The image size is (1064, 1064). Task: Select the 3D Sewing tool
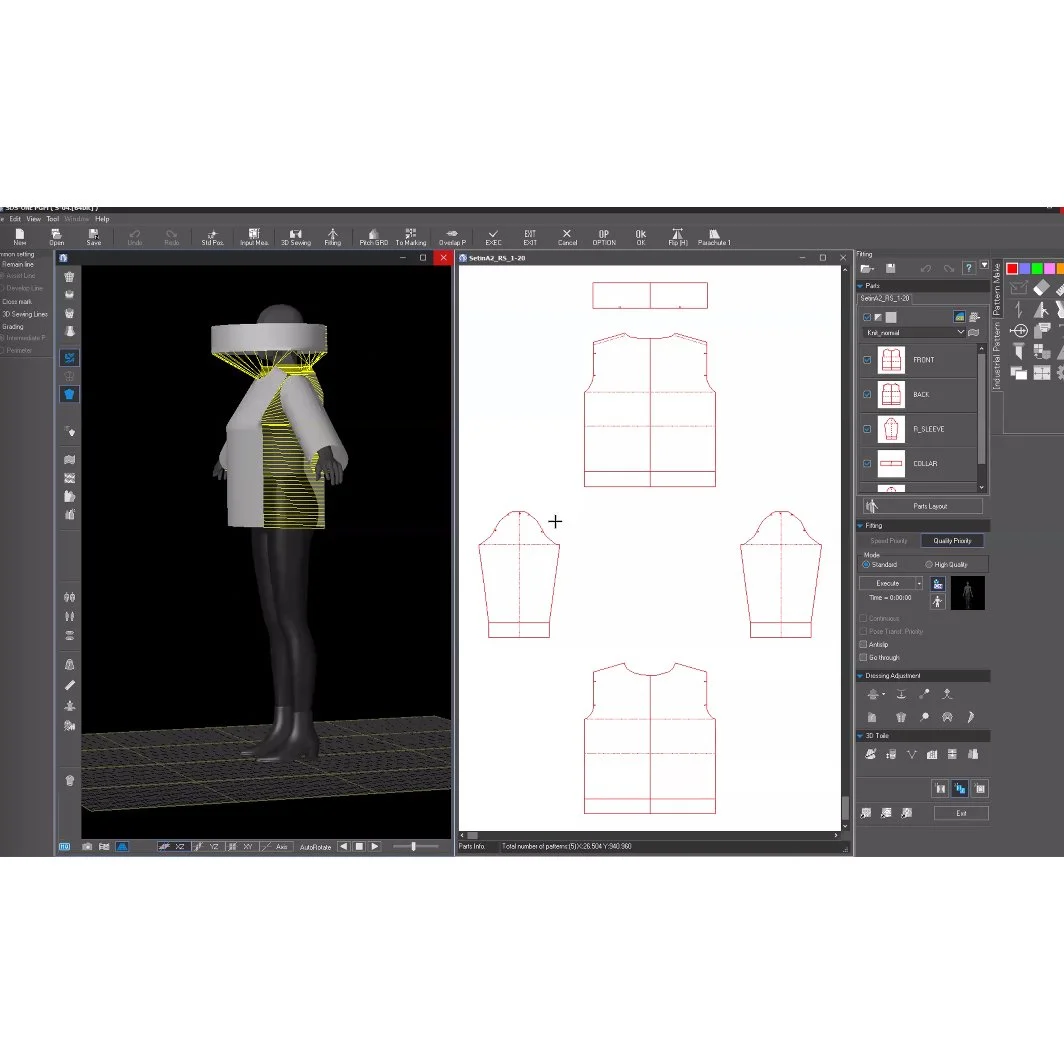(296, 237)
